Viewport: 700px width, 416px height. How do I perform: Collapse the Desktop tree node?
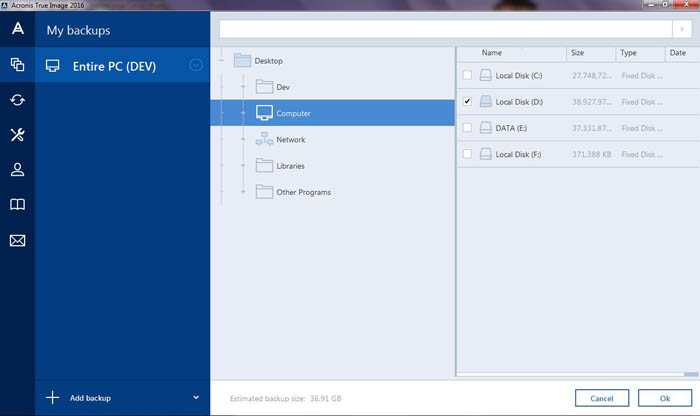[221, 60]
